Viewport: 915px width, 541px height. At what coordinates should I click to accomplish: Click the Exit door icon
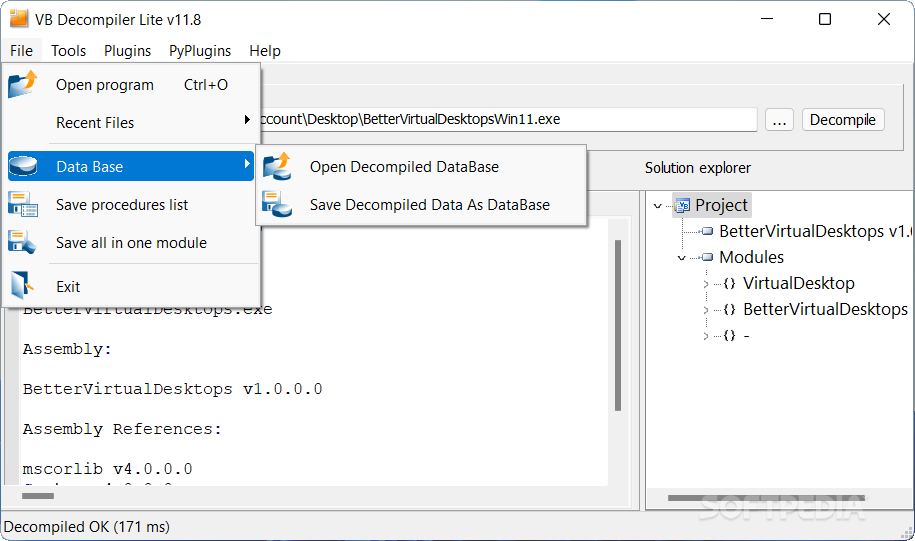click(x=22, y=285)
